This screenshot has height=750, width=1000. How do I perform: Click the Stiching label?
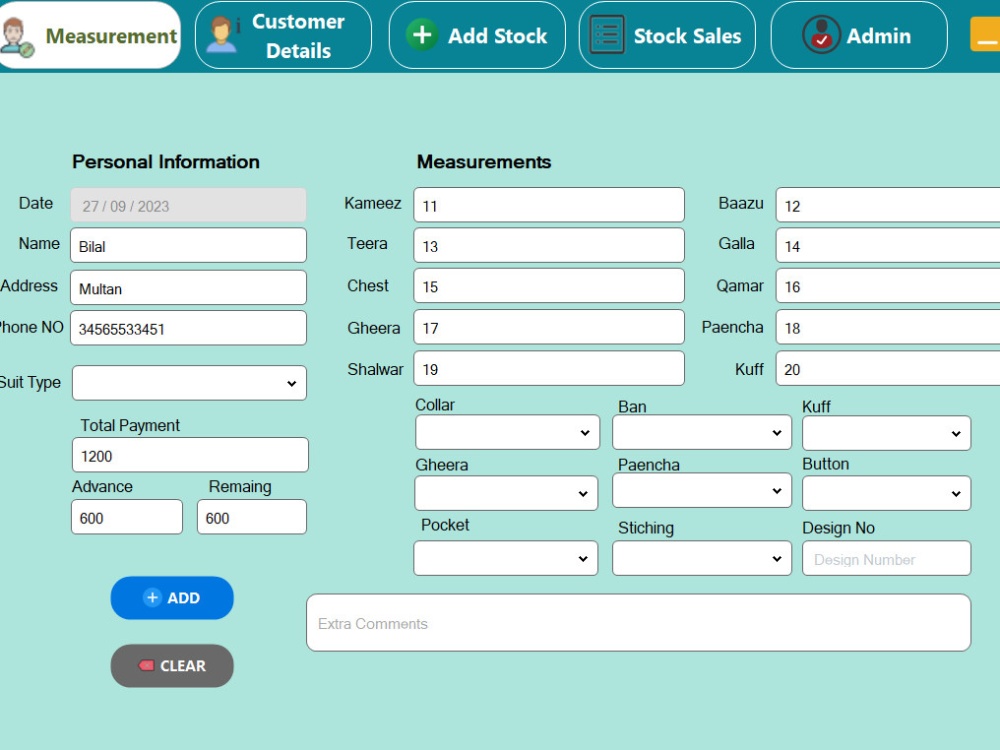pos(646,528)
